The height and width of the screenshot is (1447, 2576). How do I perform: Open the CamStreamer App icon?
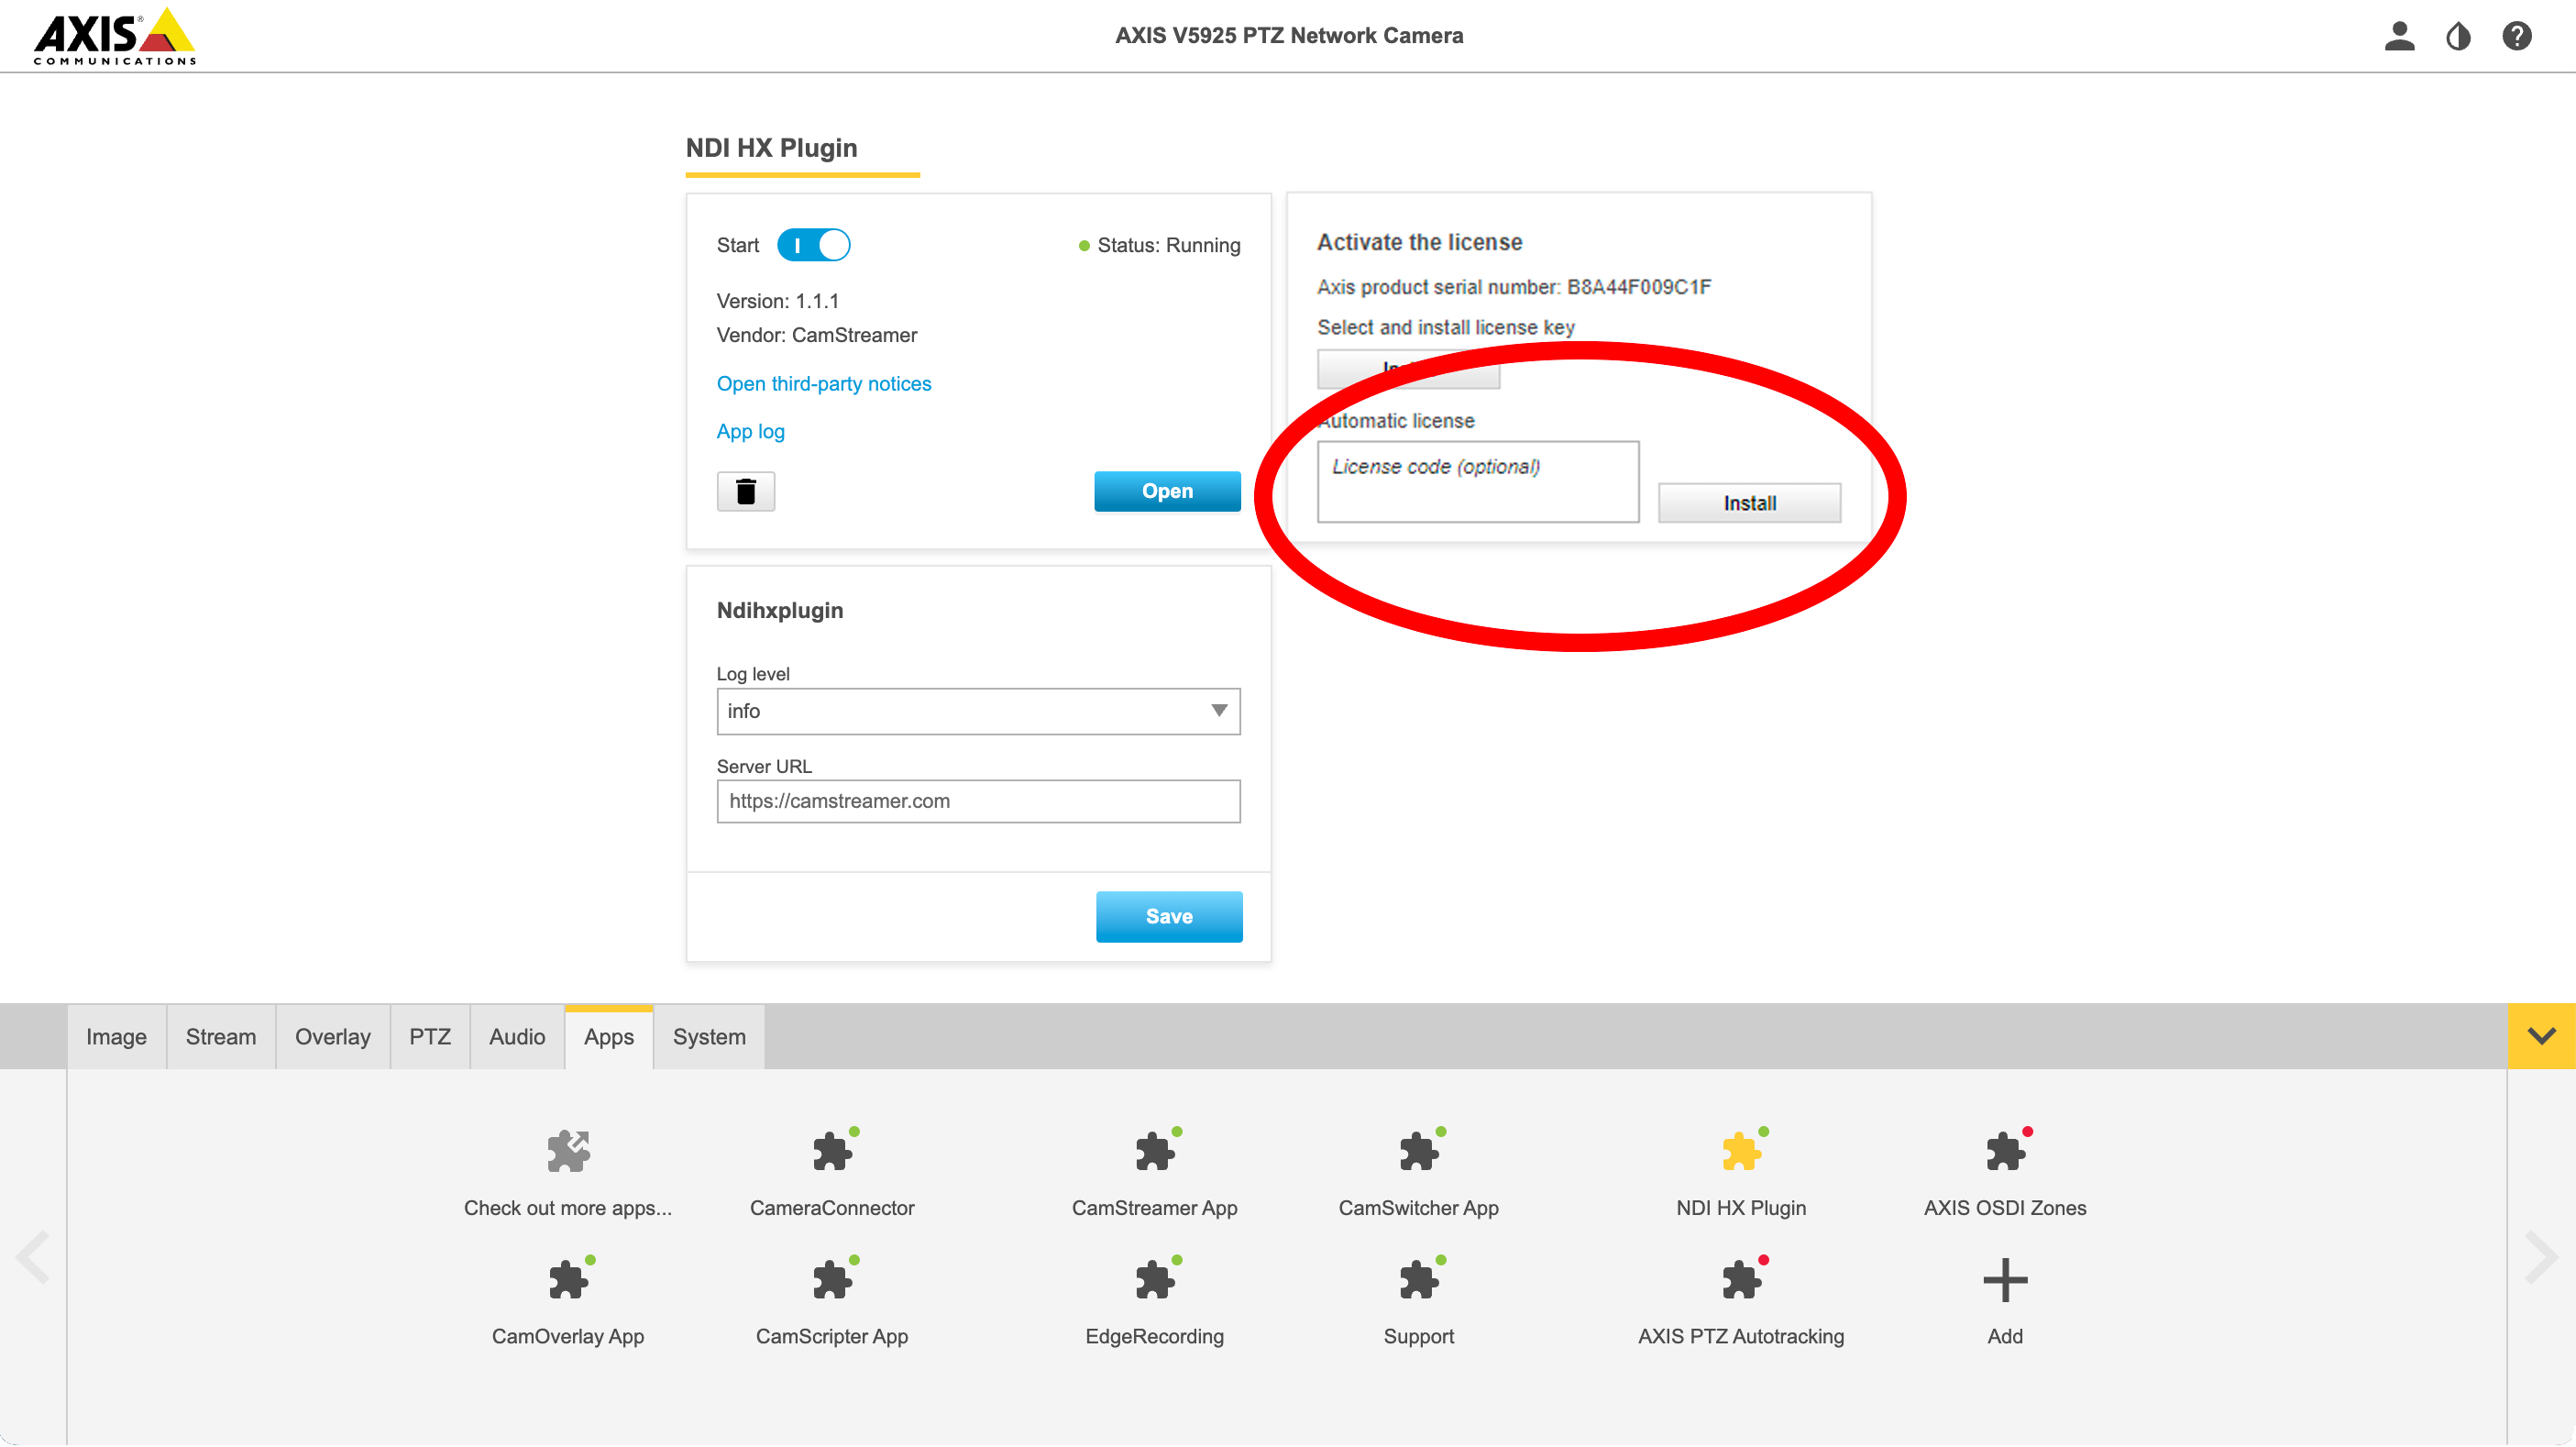[x=1155, y=1152]
